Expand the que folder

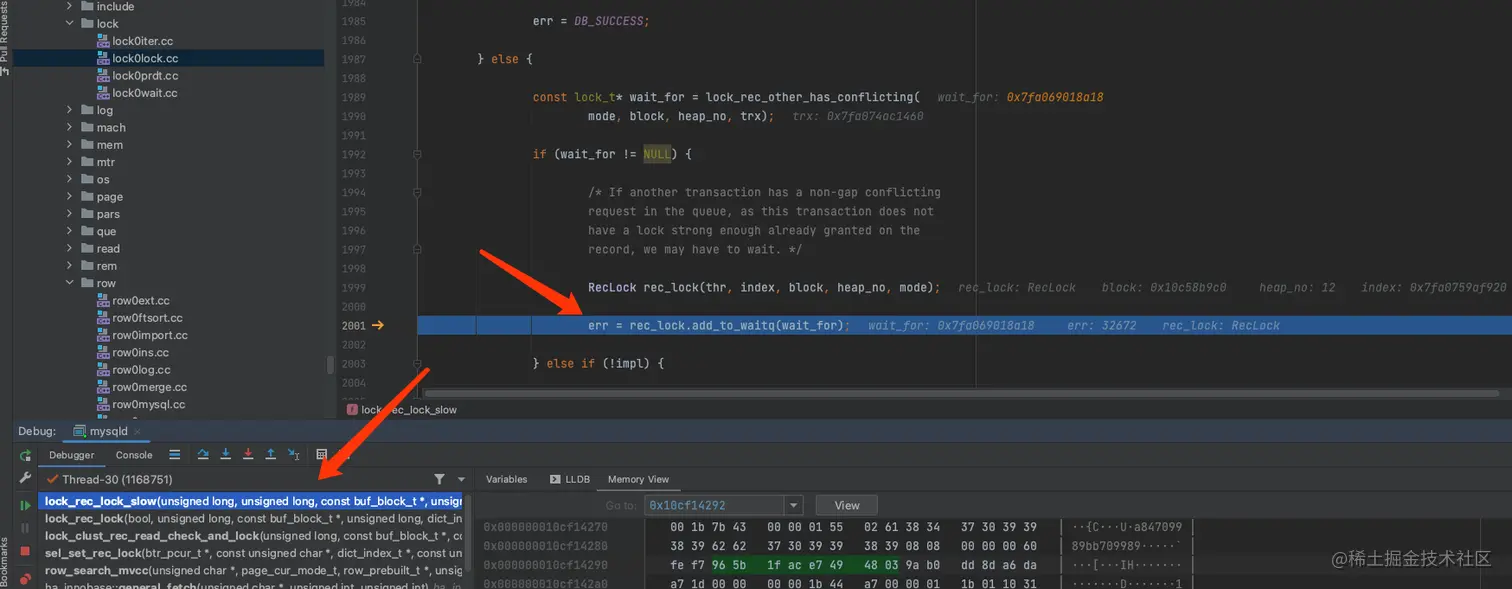coord(69,231)
